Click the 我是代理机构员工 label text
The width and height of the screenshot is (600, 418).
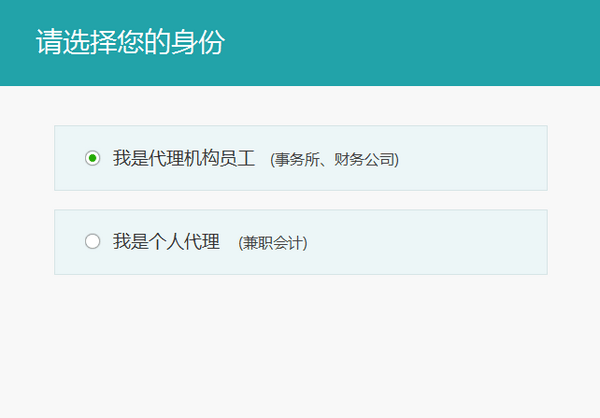pyautogui.click(x=184, y=158)
